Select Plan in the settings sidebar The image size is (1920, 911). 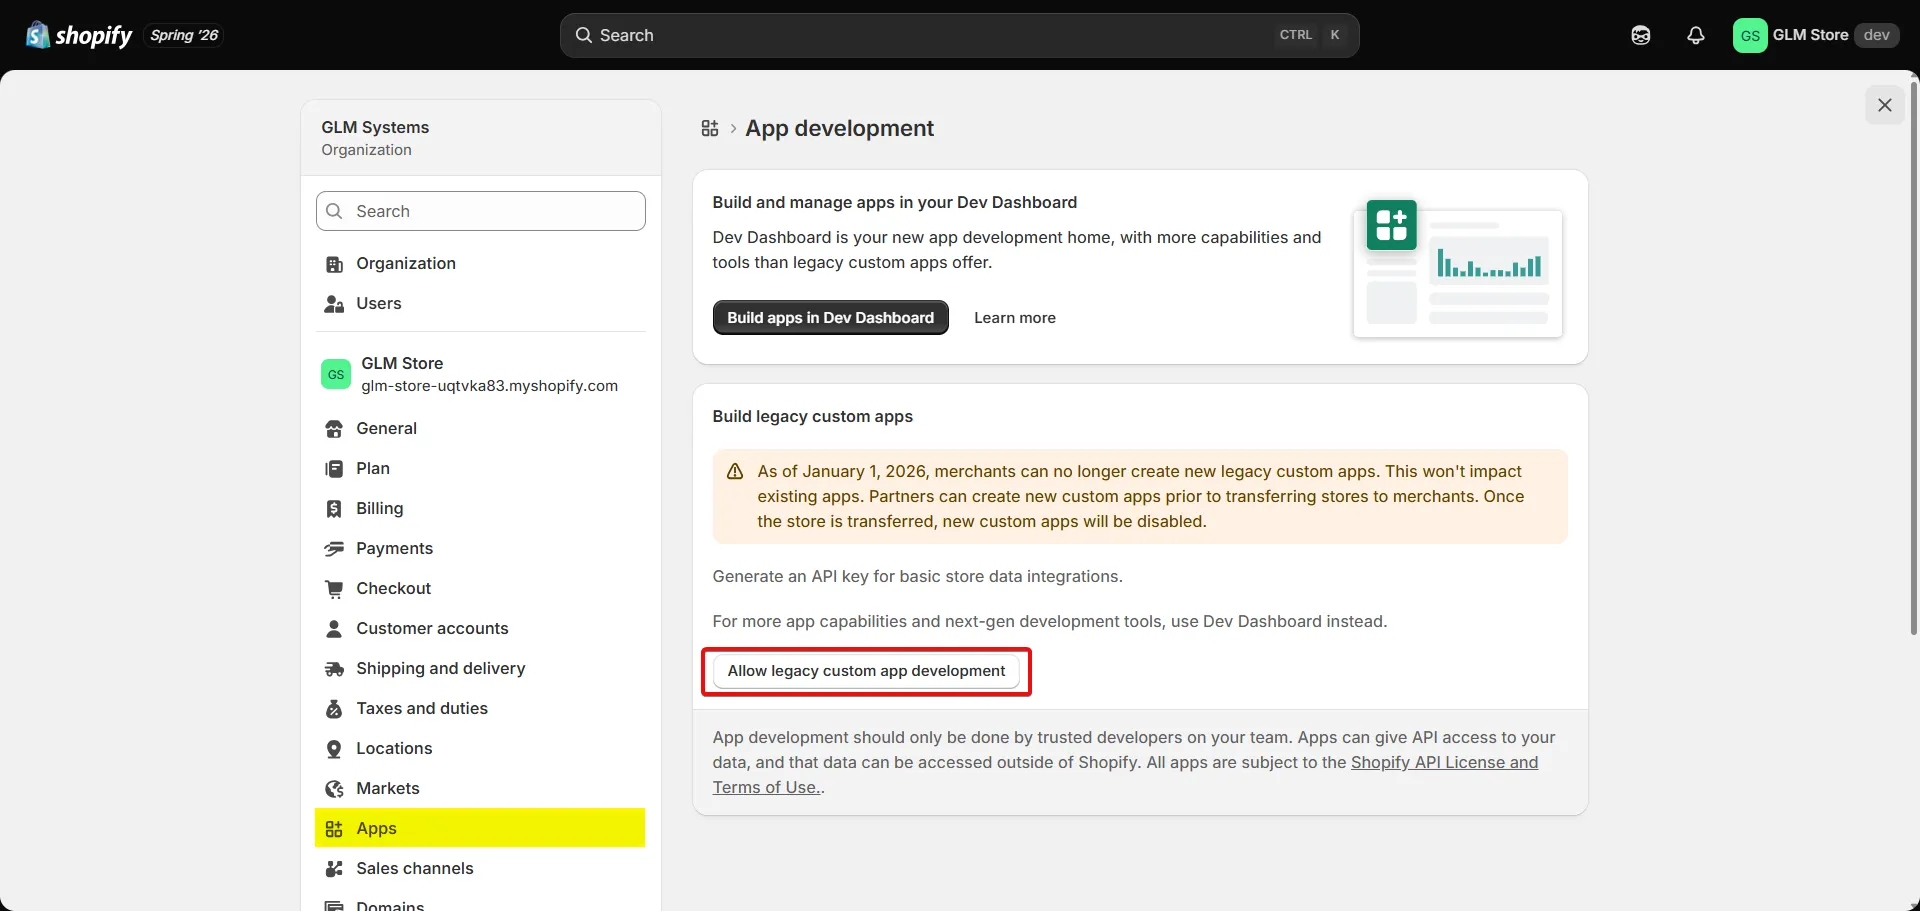pos(480,469)
